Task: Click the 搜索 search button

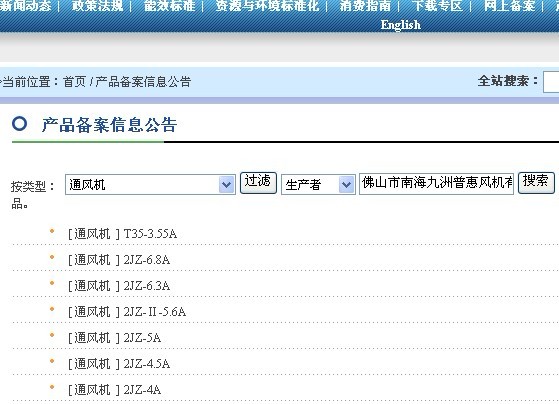Action: tap(536, 183)
